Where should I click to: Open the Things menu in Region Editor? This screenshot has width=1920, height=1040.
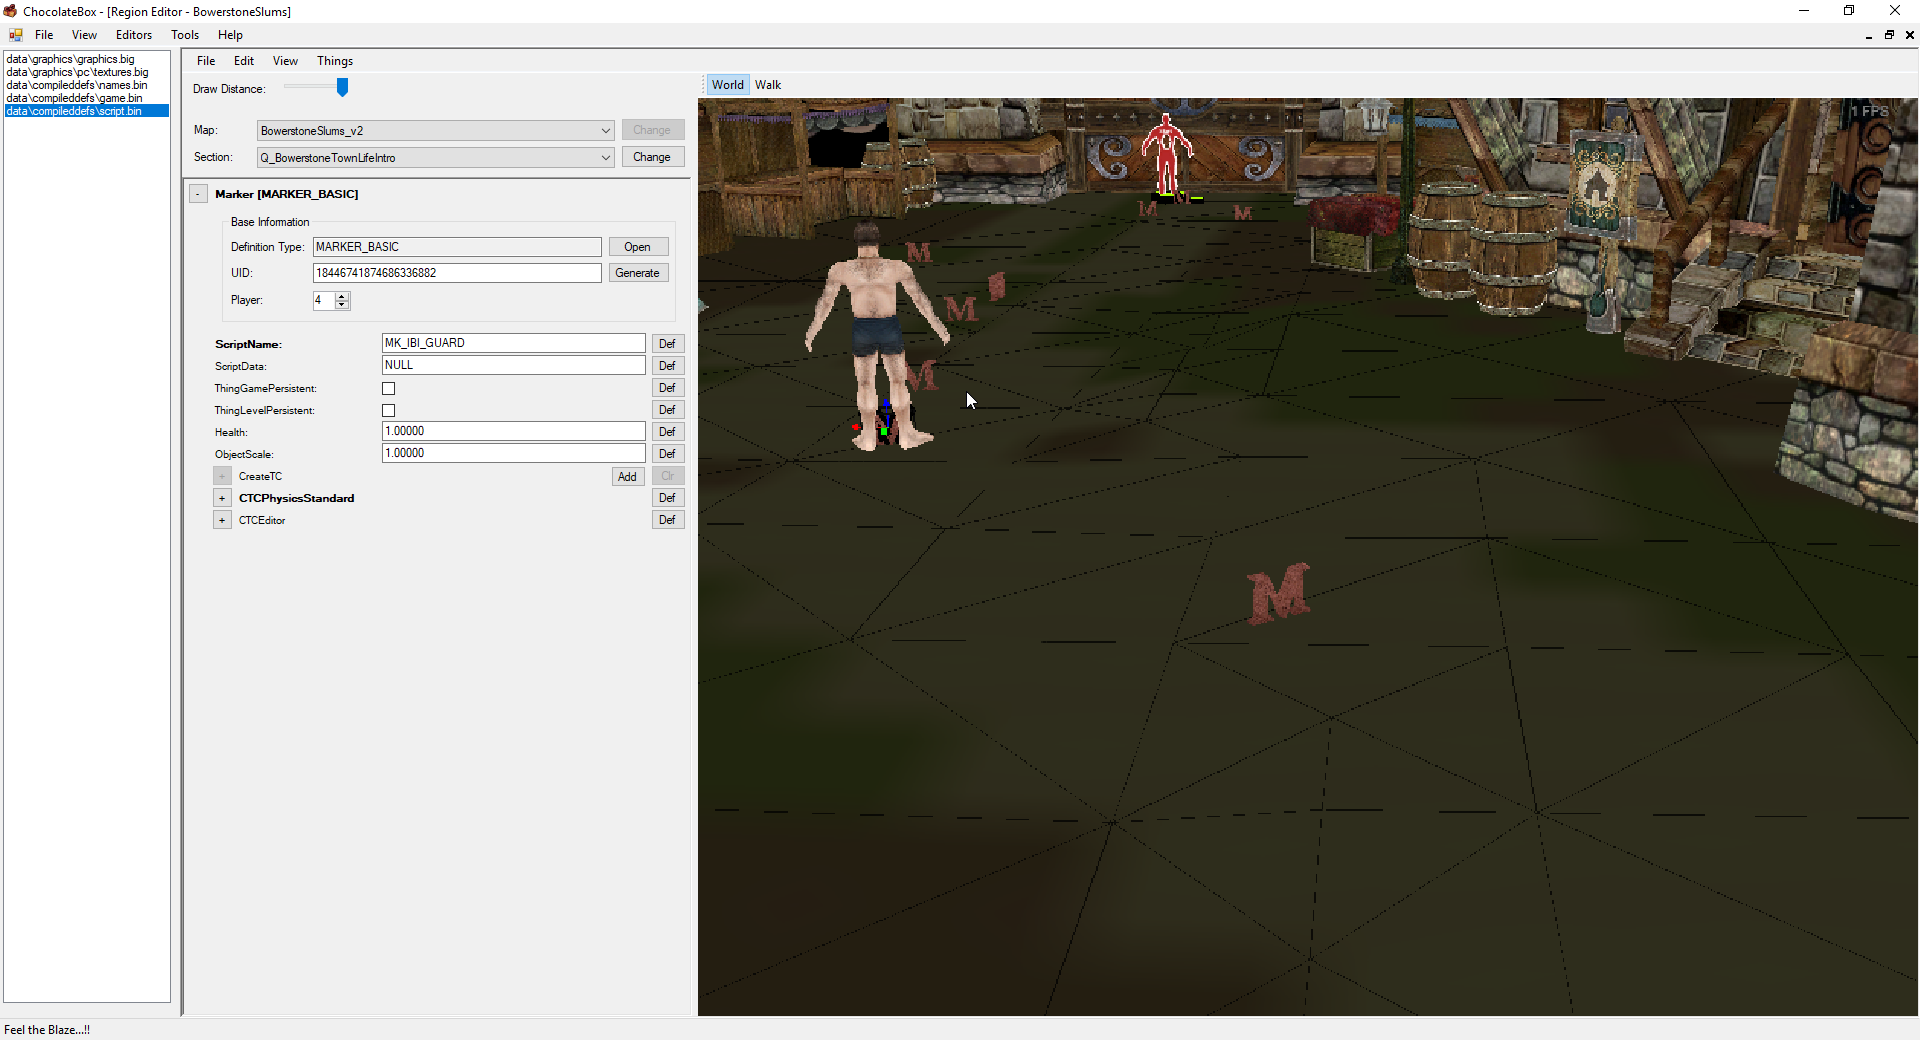[335, 61]
